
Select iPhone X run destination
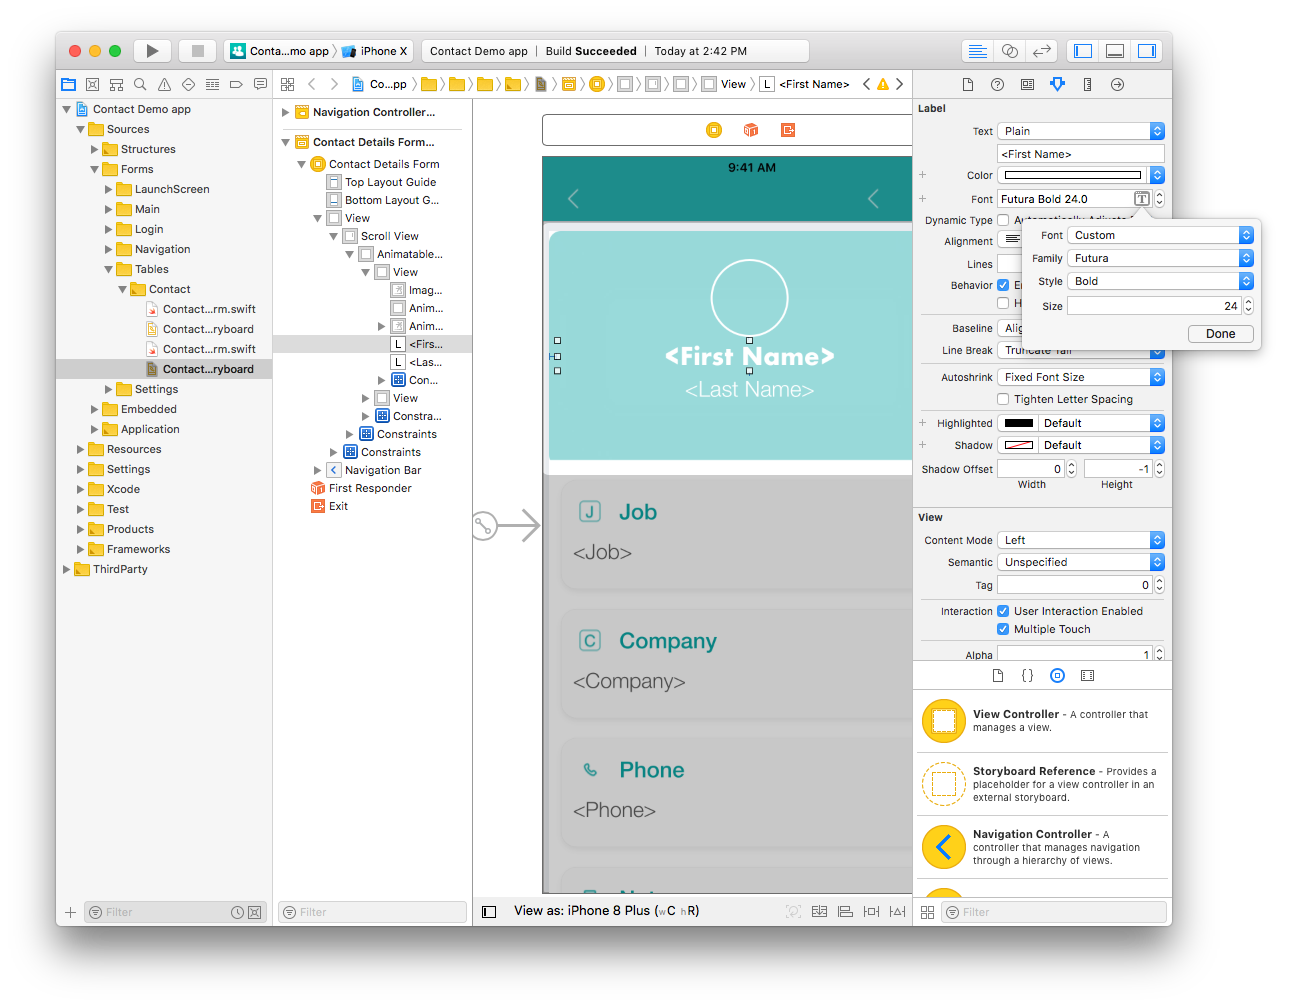(375, 51)
